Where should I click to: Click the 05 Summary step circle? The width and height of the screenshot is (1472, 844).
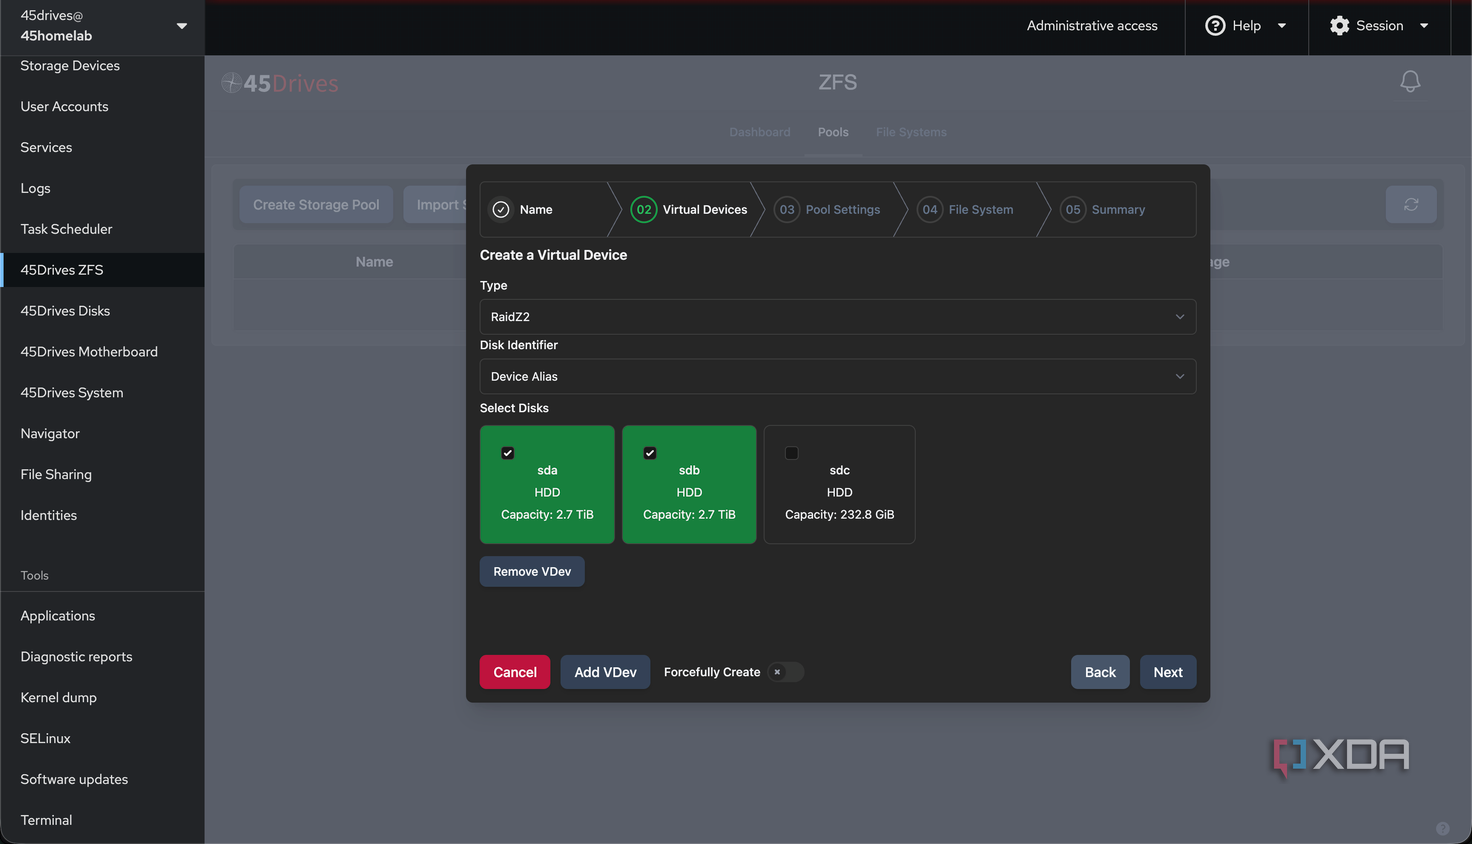(x=1073, y=210)
